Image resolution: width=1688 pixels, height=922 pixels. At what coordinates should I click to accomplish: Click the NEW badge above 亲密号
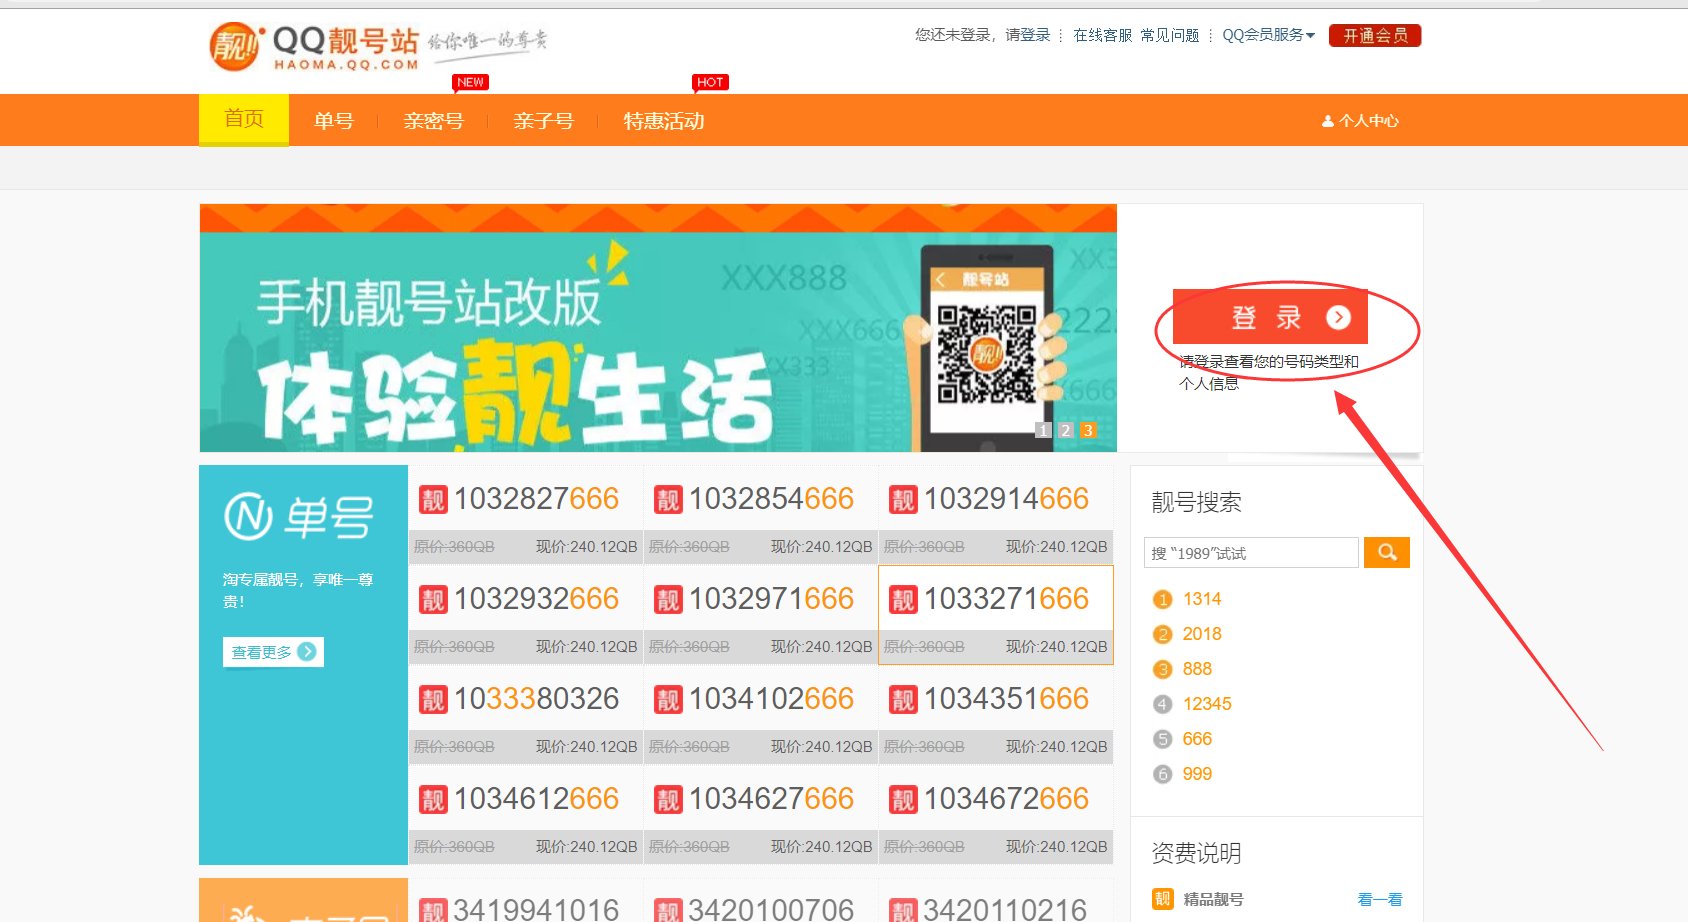[x=469, y=82]
